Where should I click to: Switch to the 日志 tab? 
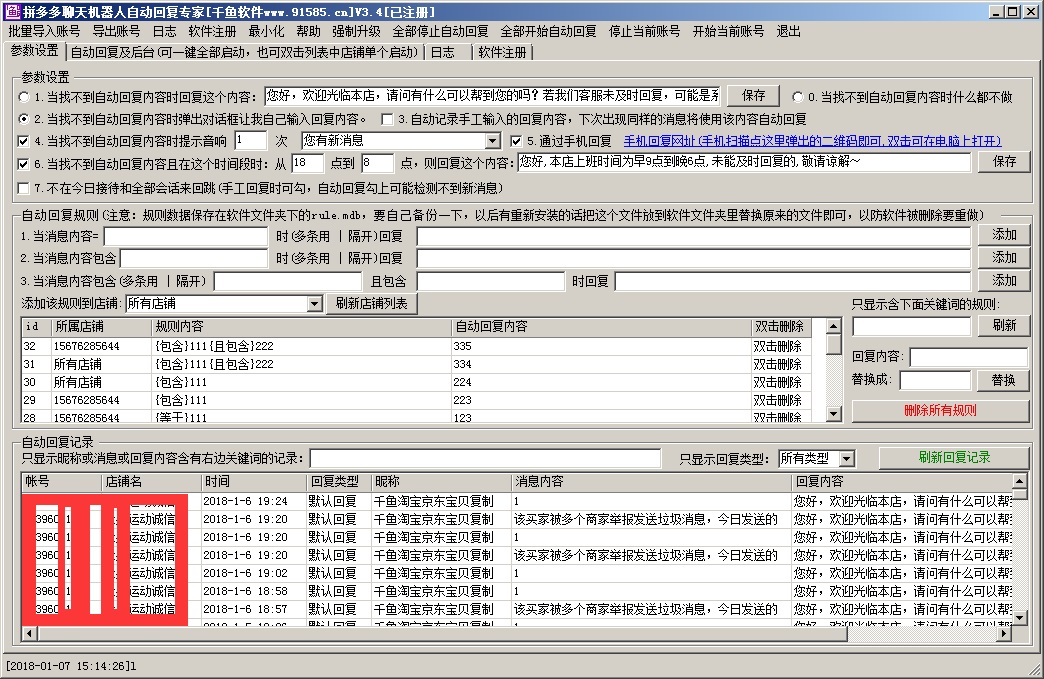441,52
